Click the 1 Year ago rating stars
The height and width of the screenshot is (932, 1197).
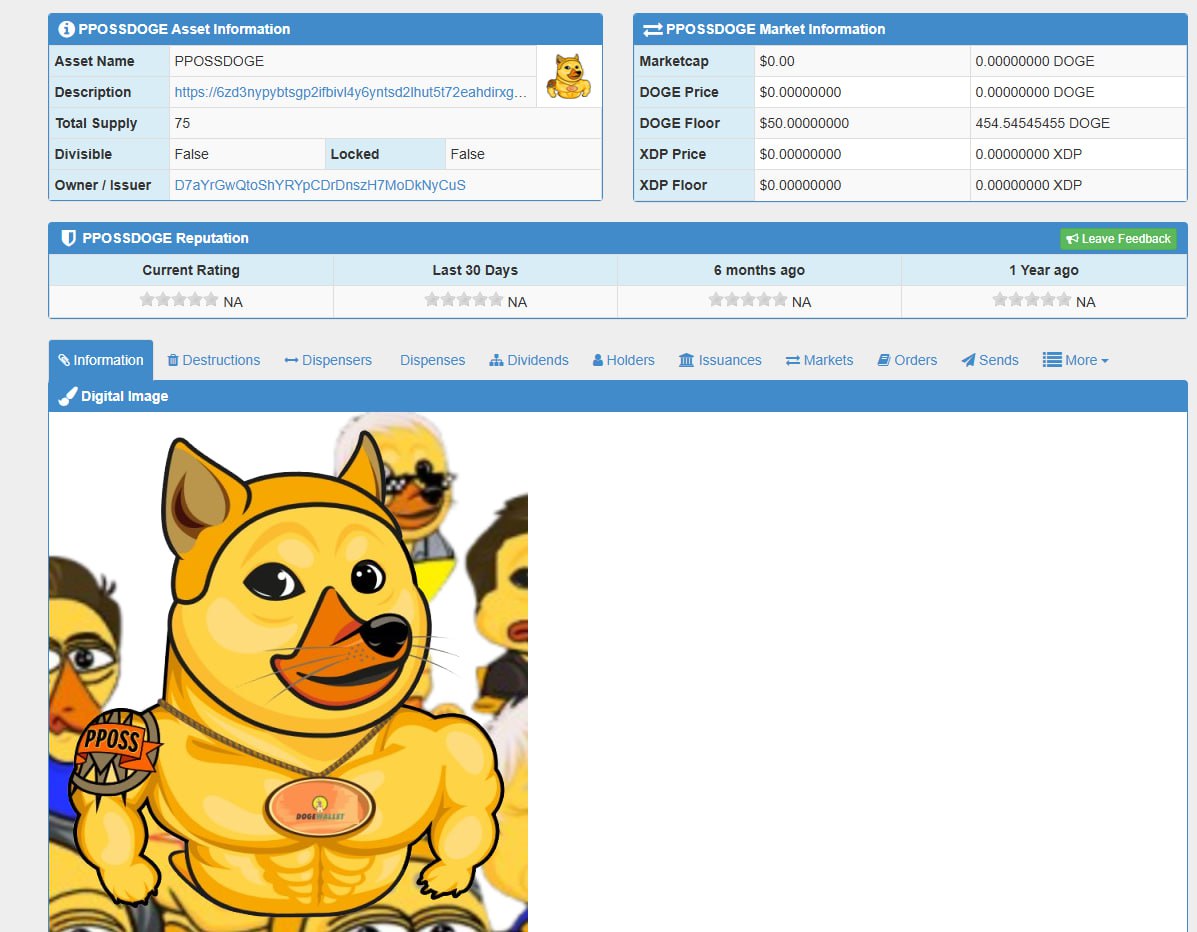tap(1032, 300)
